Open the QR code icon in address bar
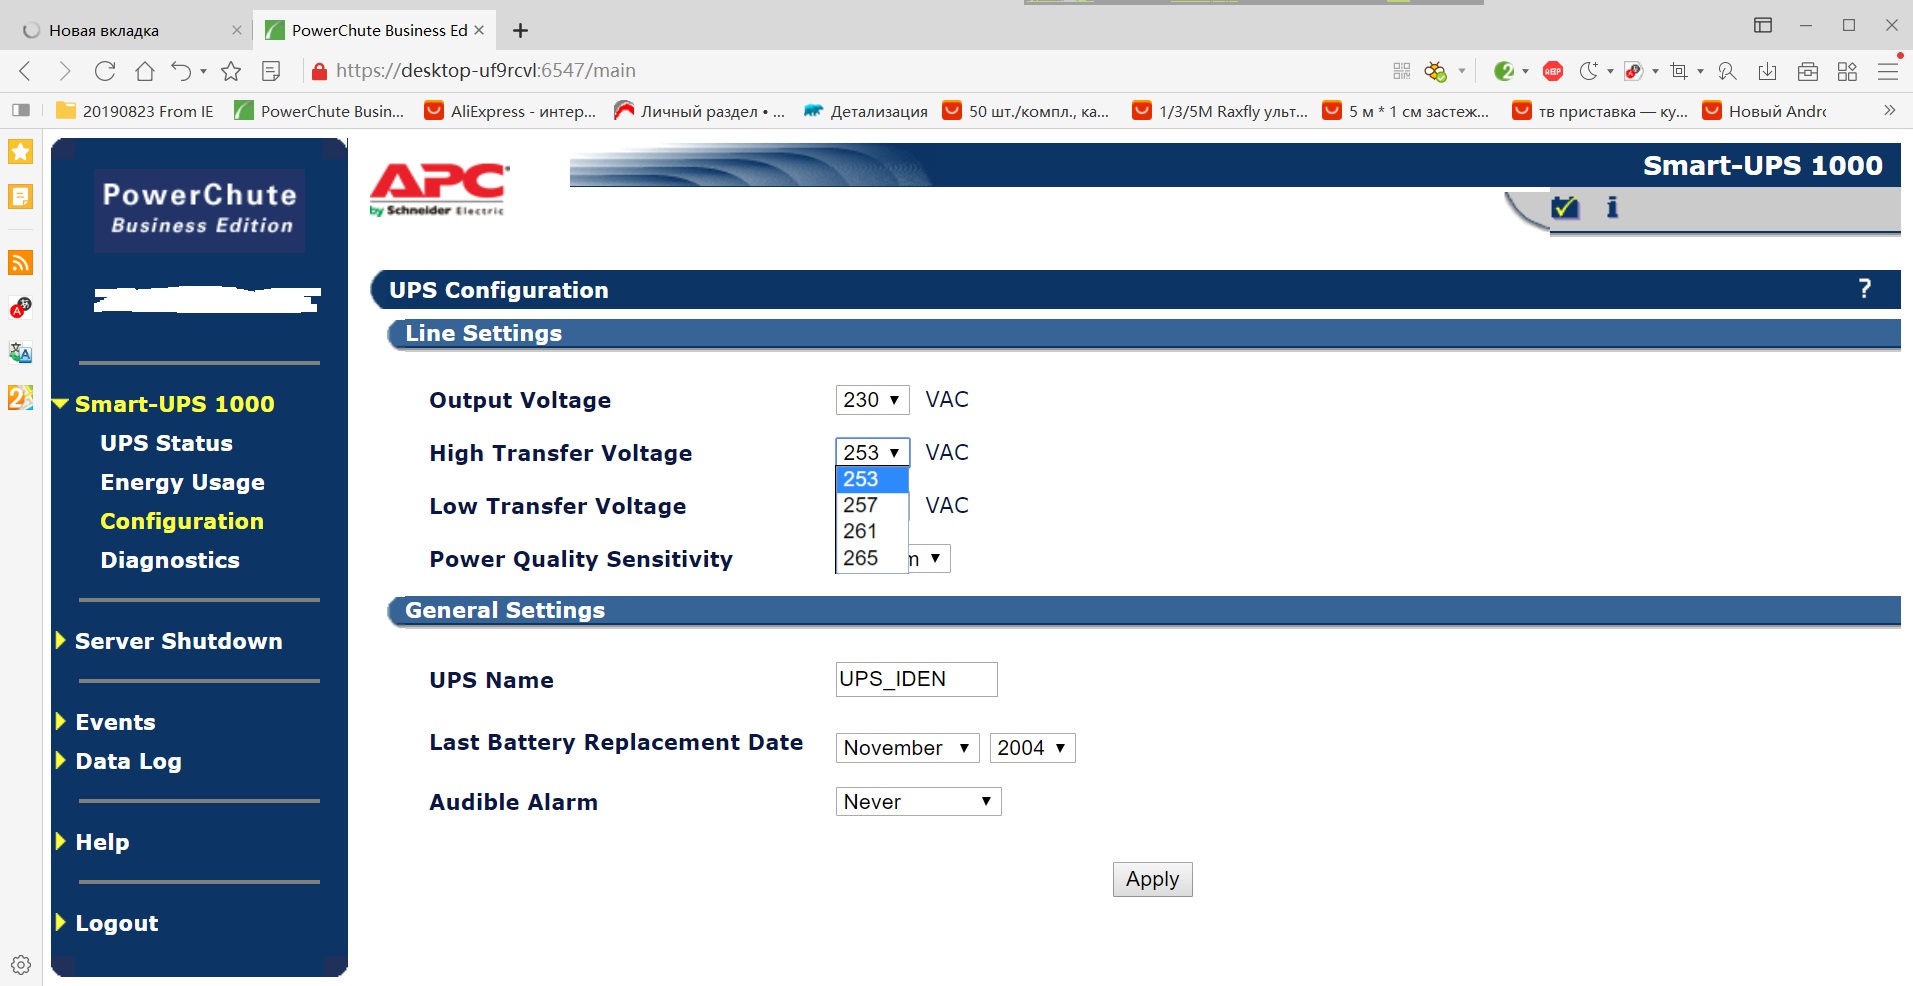The image size is (1913, 986). pyautogui.click(x=1402, y=71)
